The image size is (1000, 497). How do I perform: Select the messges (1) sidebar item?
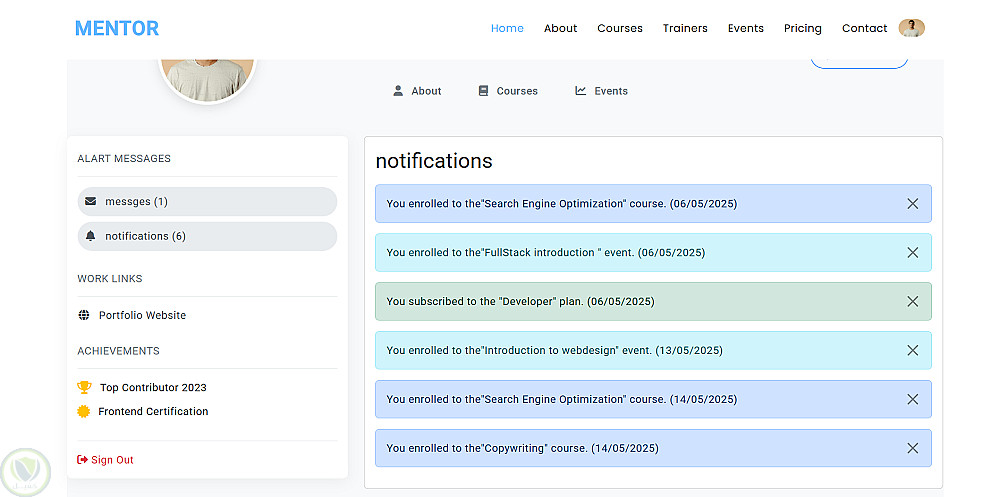(x=207, y=201)
